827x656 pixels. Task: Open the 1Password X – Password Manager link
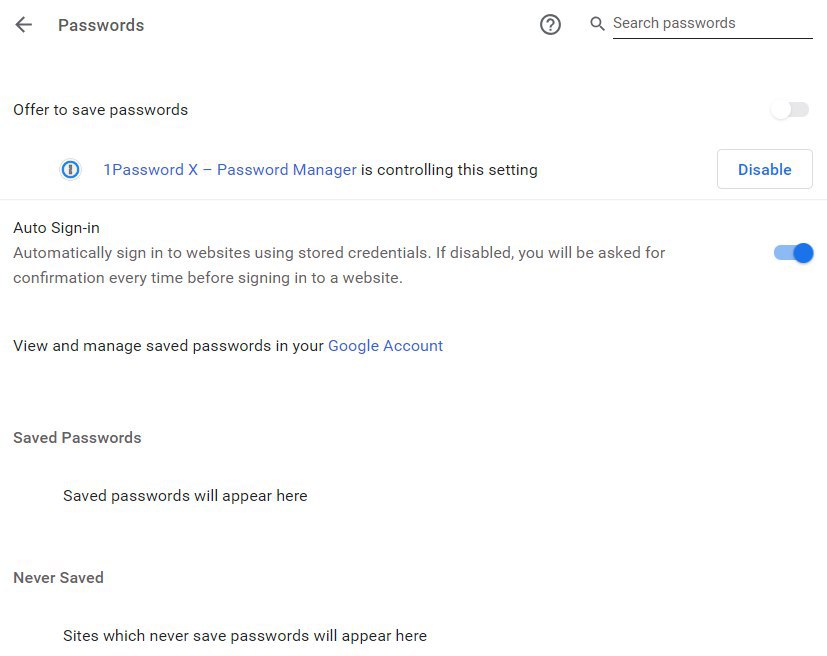[230, 170]
